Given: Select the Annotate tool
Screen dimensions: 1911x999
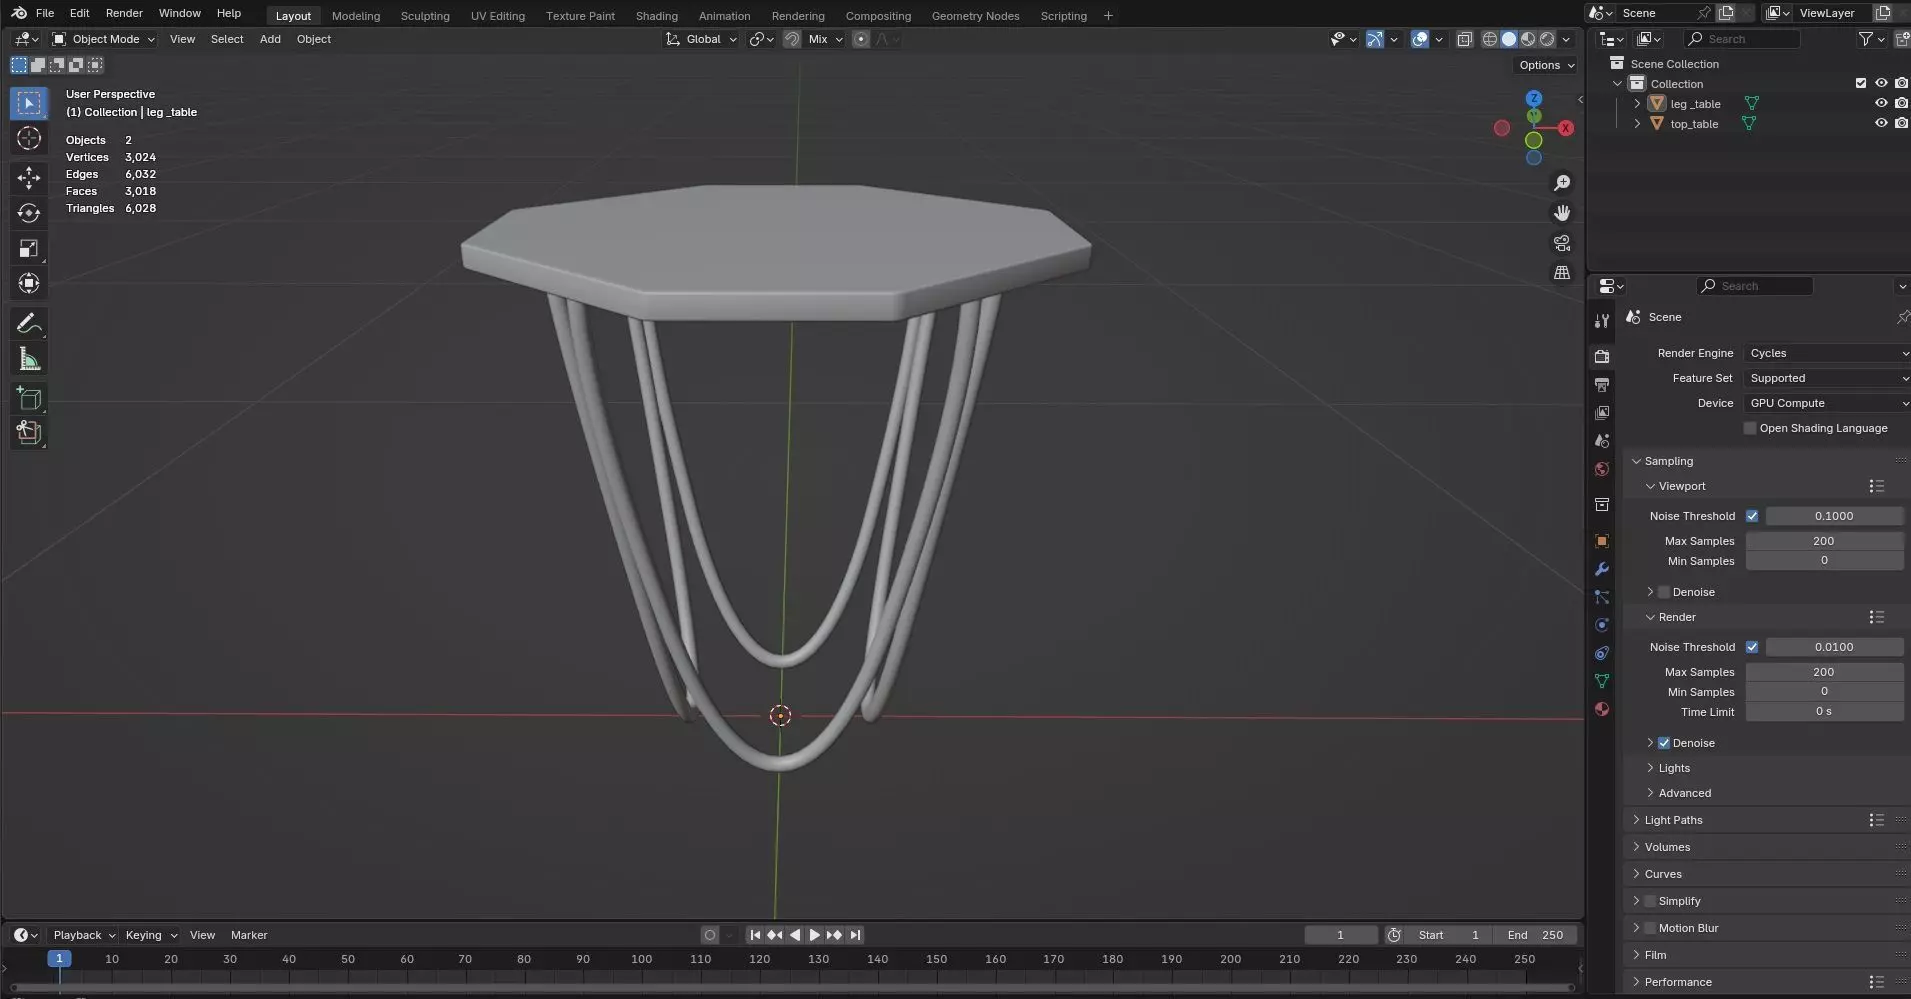Looking at the screenshot, I should tap(29, 323).
